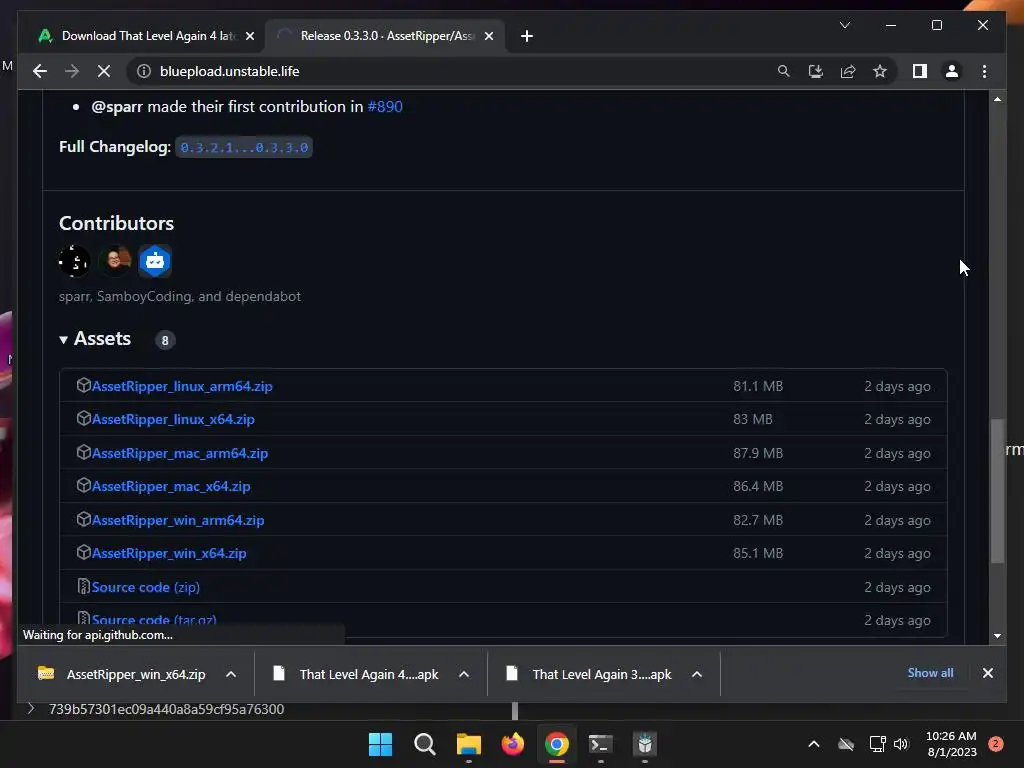Open sparr's contributor avatar
Viewport: 1024px width, 768px height.
tap(74, 261)
